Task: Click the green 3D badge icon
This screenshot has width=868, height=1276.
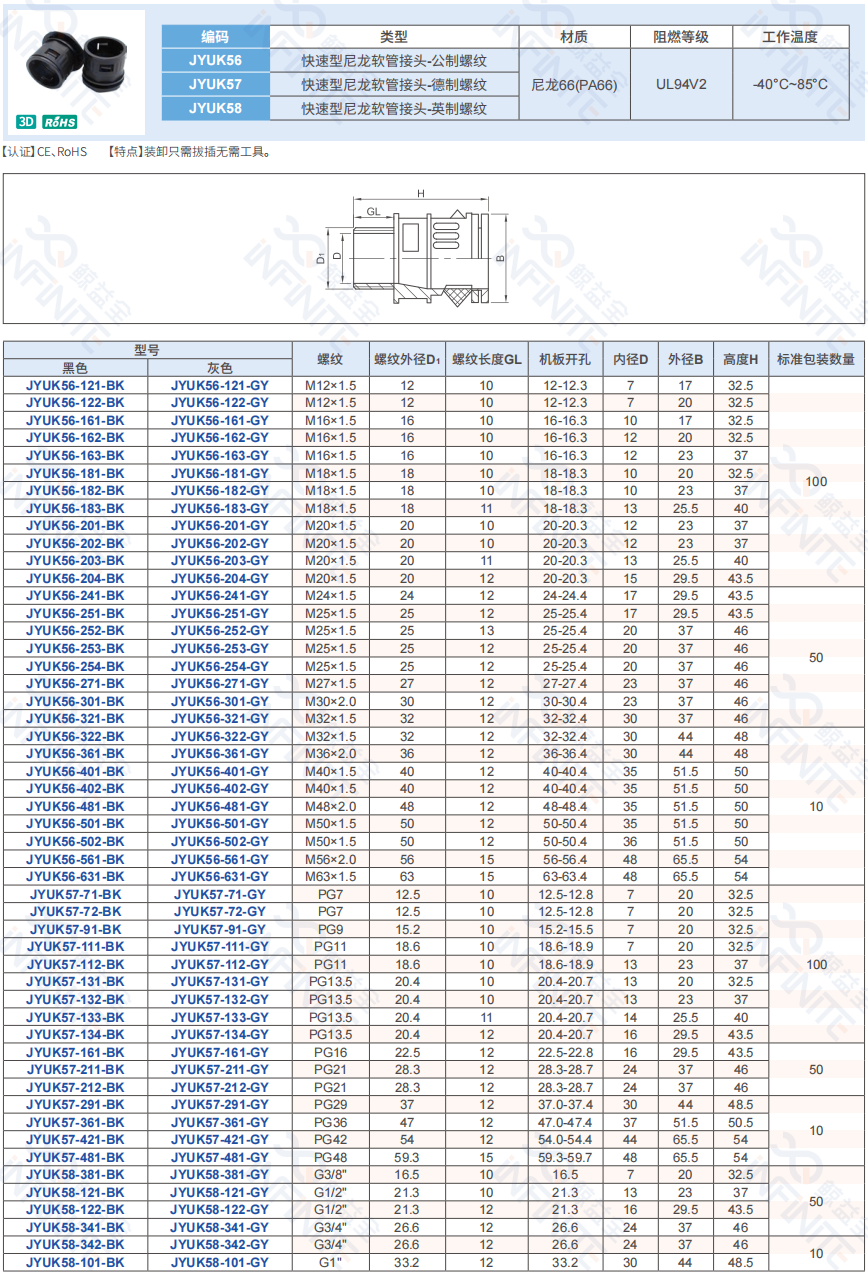Action: coord(26,122)
